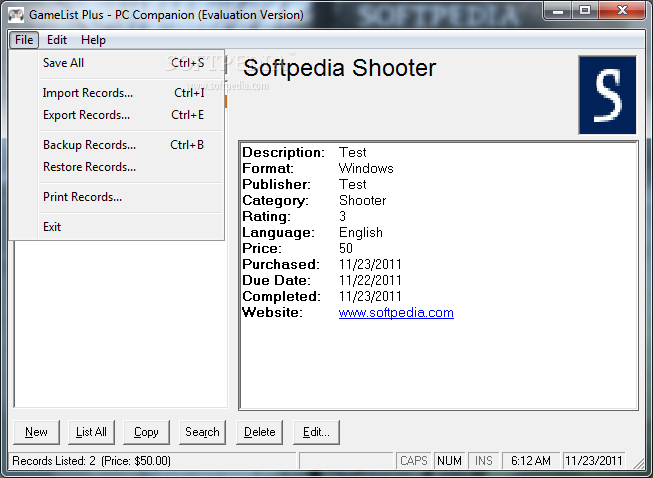
Task: Click the Purchased label
Action: pyautogui.click(x=281, y=264)
